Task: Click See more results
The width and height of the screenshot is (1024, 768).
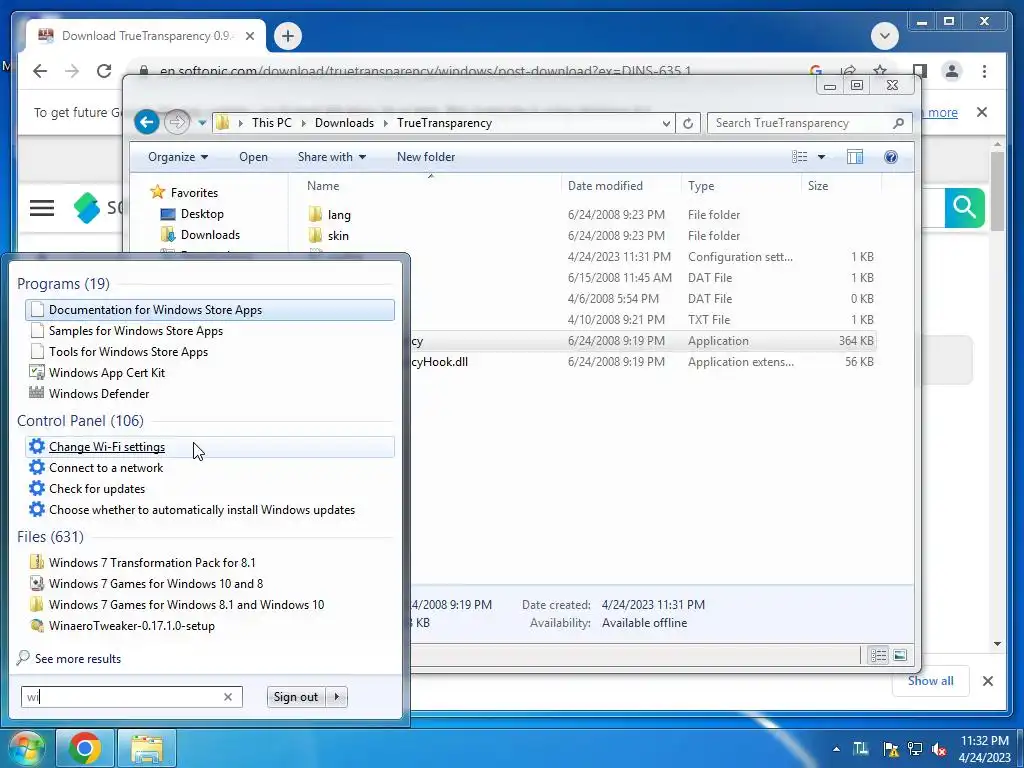Action: 69,658
